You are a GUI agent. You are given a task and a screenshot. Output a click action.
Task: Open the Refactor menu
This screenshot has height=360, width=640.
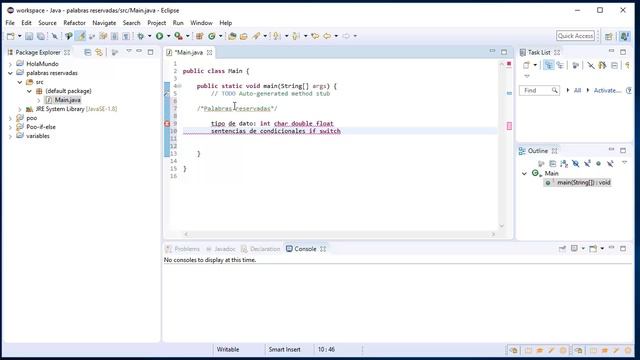(x=74, y=23)
